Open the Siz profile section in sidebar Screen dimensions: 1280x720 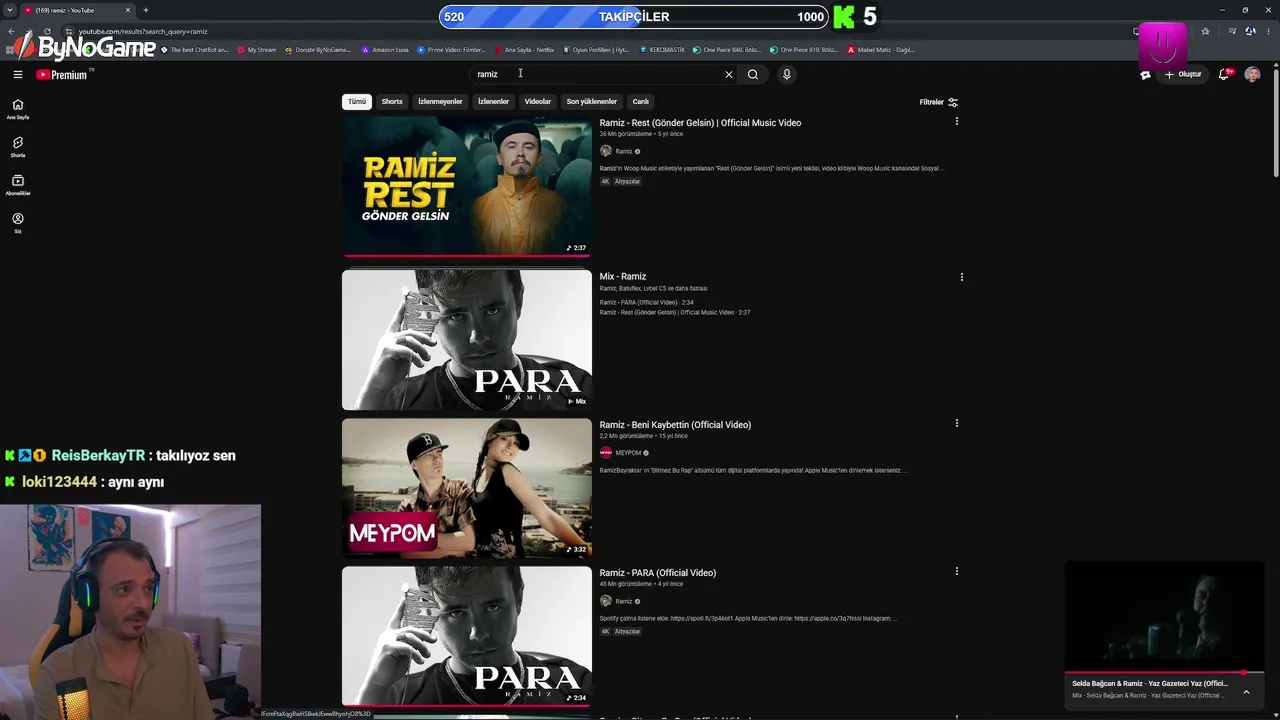pyautogui.click(x=18, y=223)
